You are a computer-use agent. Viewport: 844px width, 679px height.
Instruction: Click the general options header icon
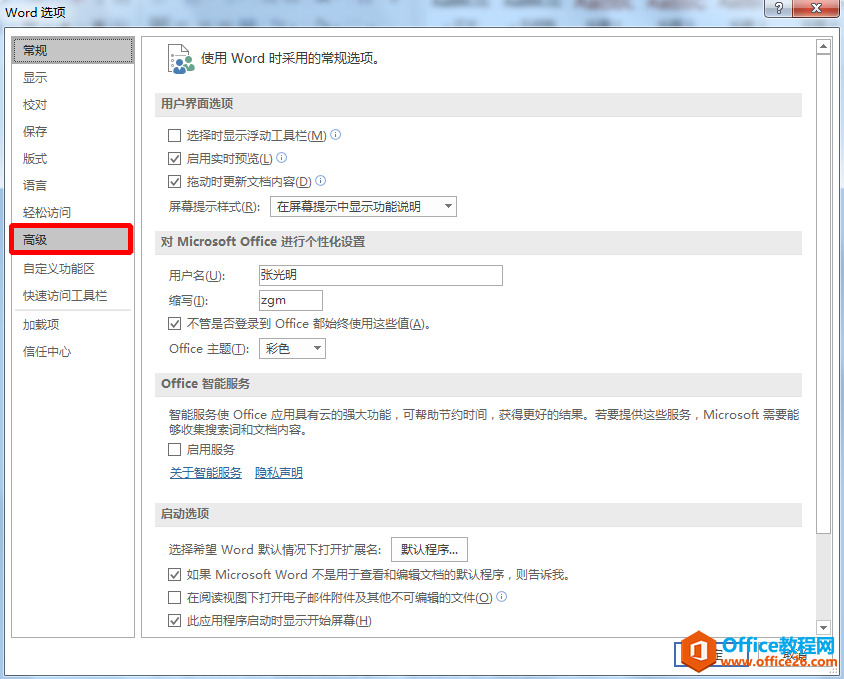(180, 59)
